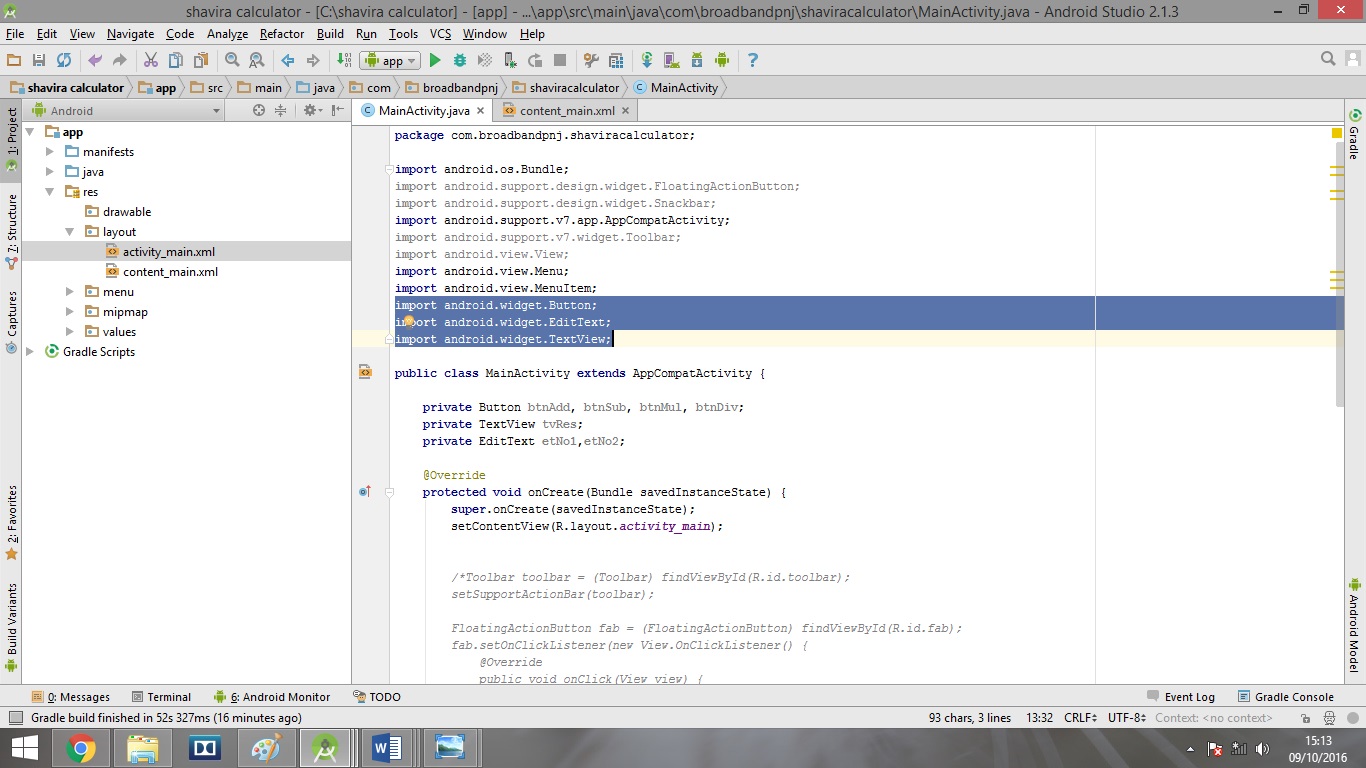Click the Cut scissors icon
This screenshot has height=768, width=1366.
(151, 61)
